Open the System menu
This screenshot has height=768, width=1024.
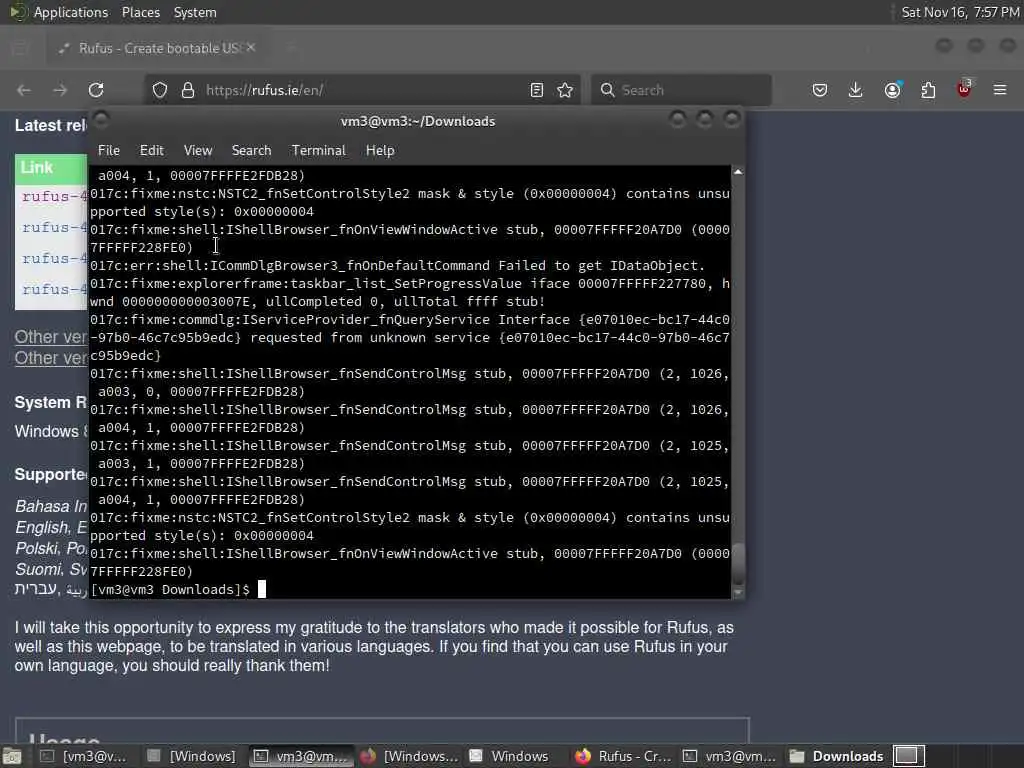(195, 12)
